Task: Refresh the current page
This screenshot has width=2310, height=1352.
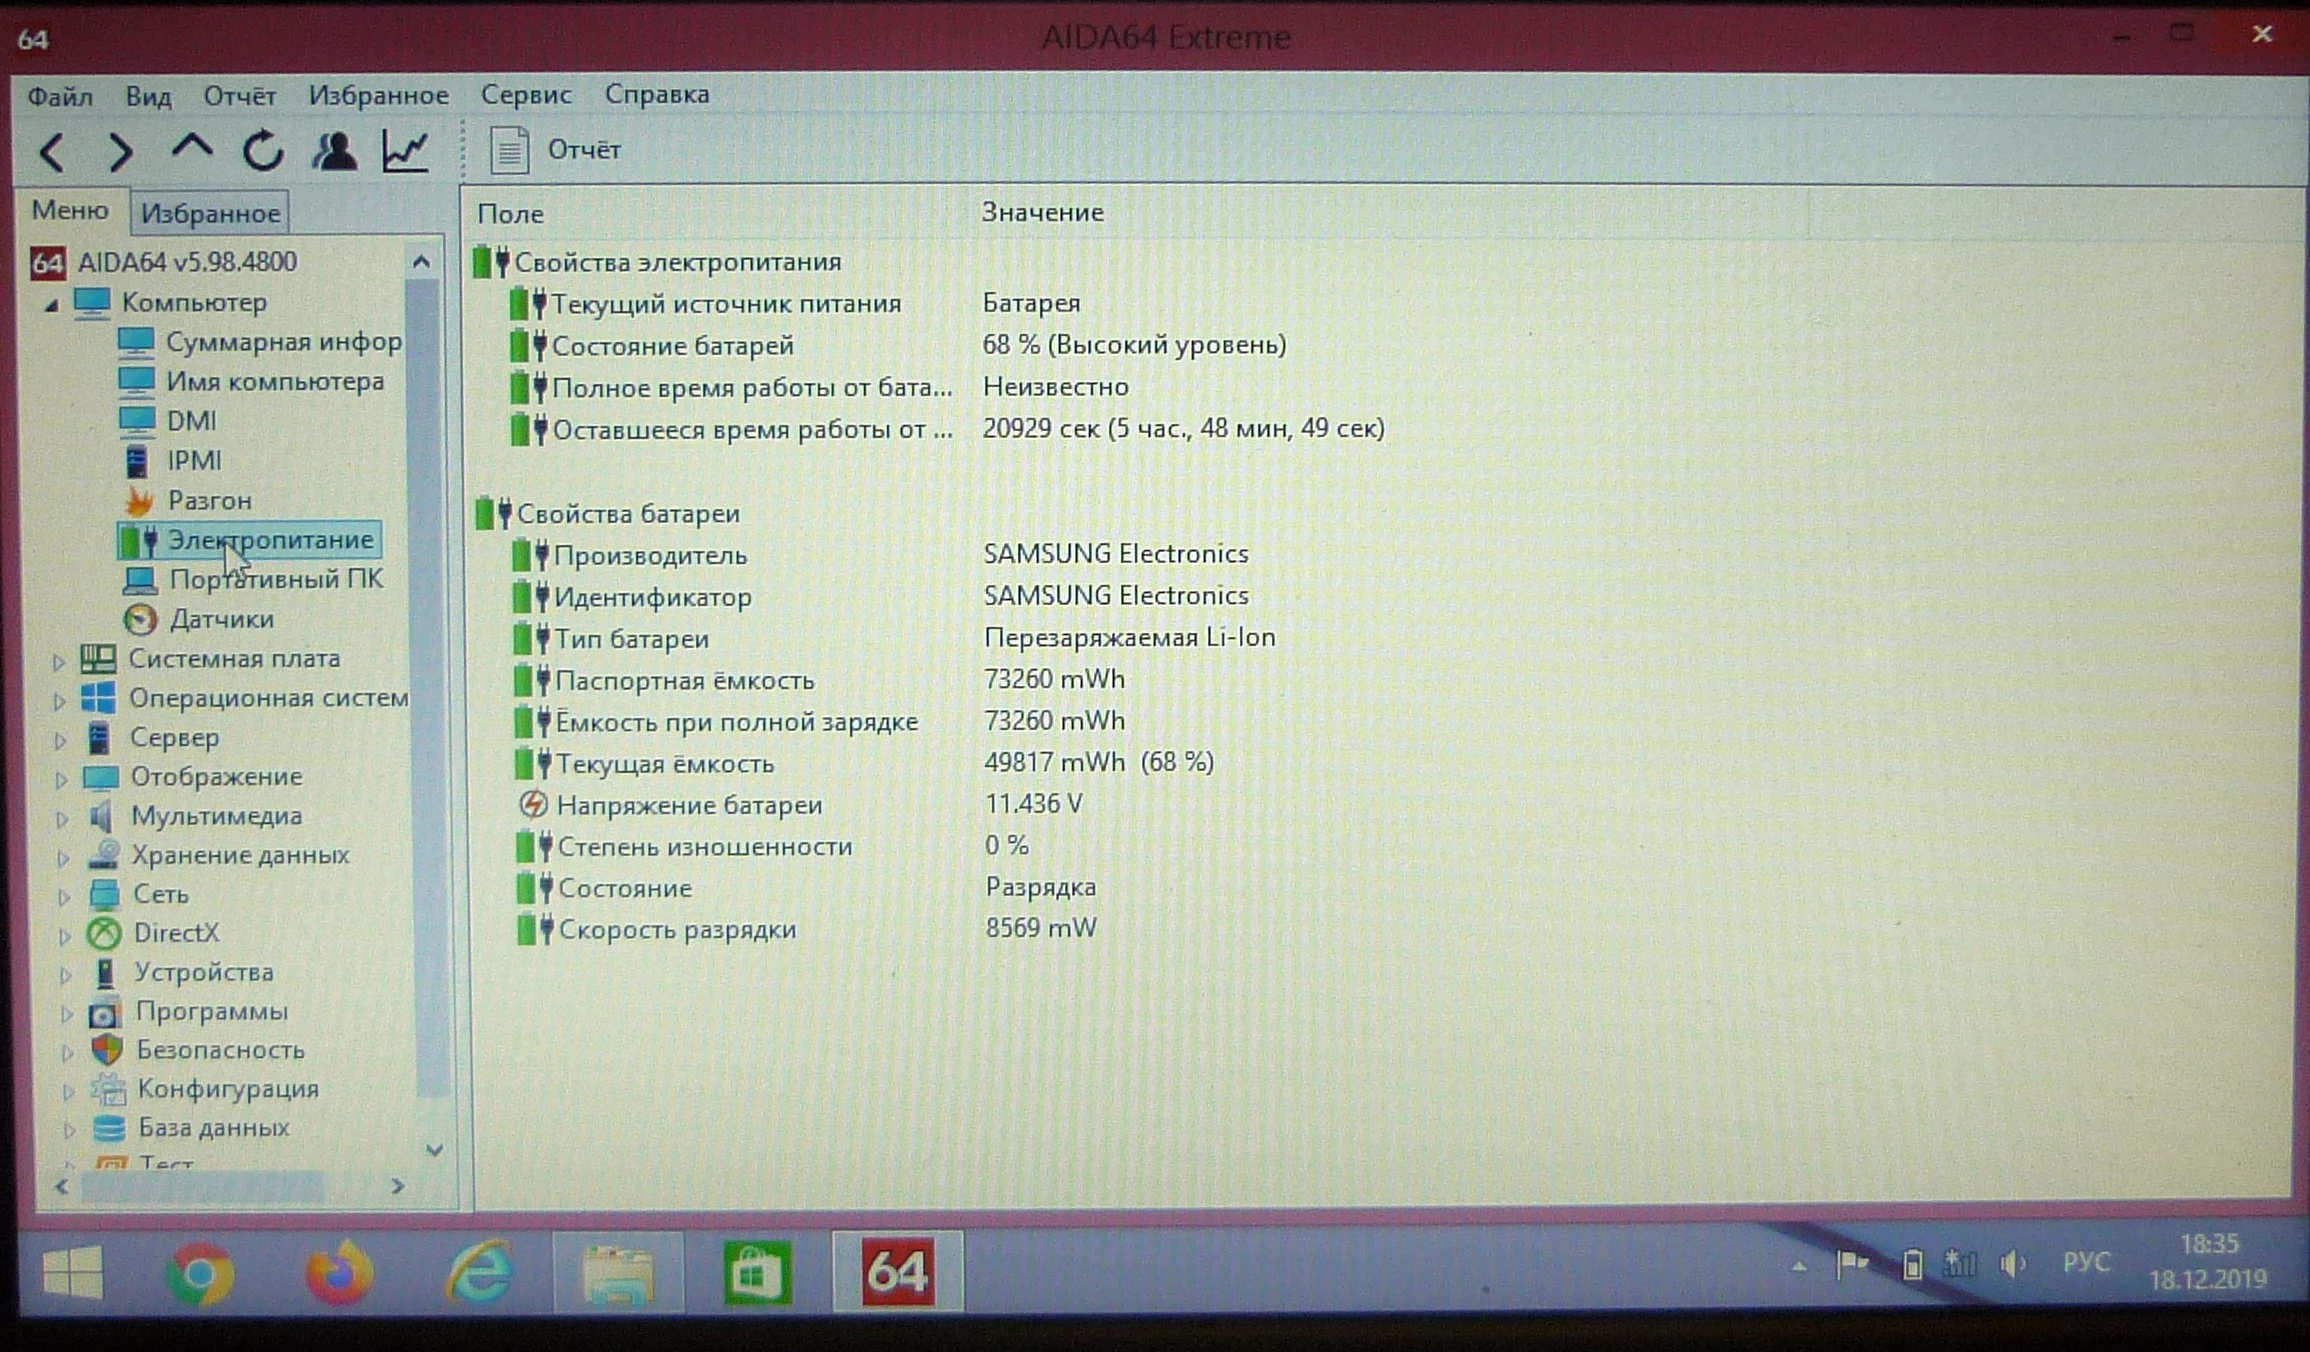Action: click(x=263, y=151)
